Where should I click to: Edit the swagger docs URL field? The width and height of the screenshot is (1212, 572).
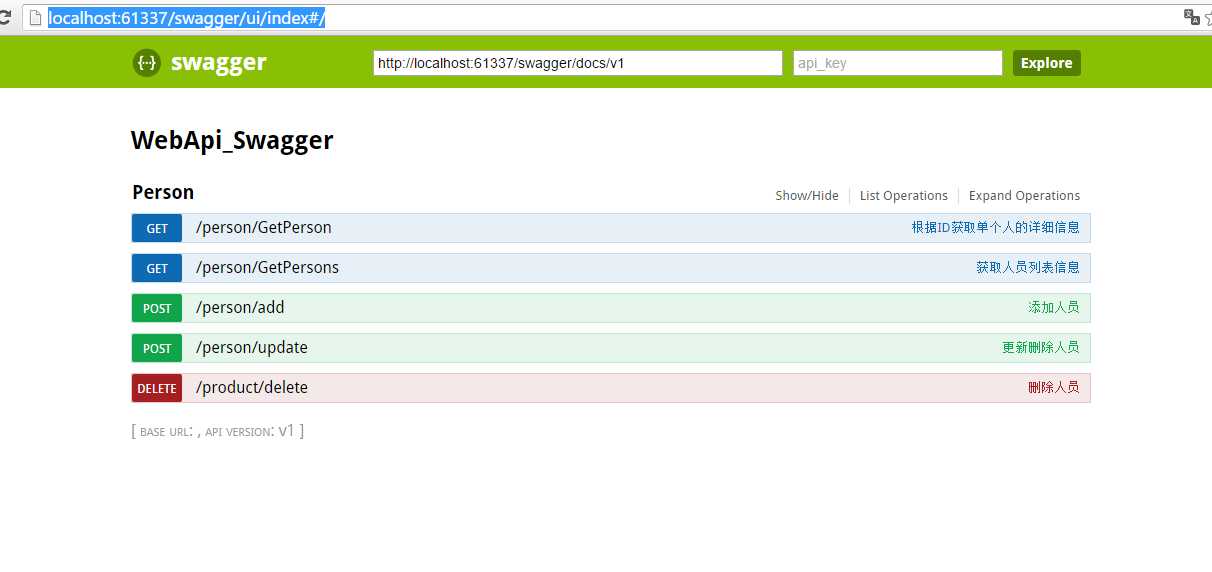(x=578, y=63)
